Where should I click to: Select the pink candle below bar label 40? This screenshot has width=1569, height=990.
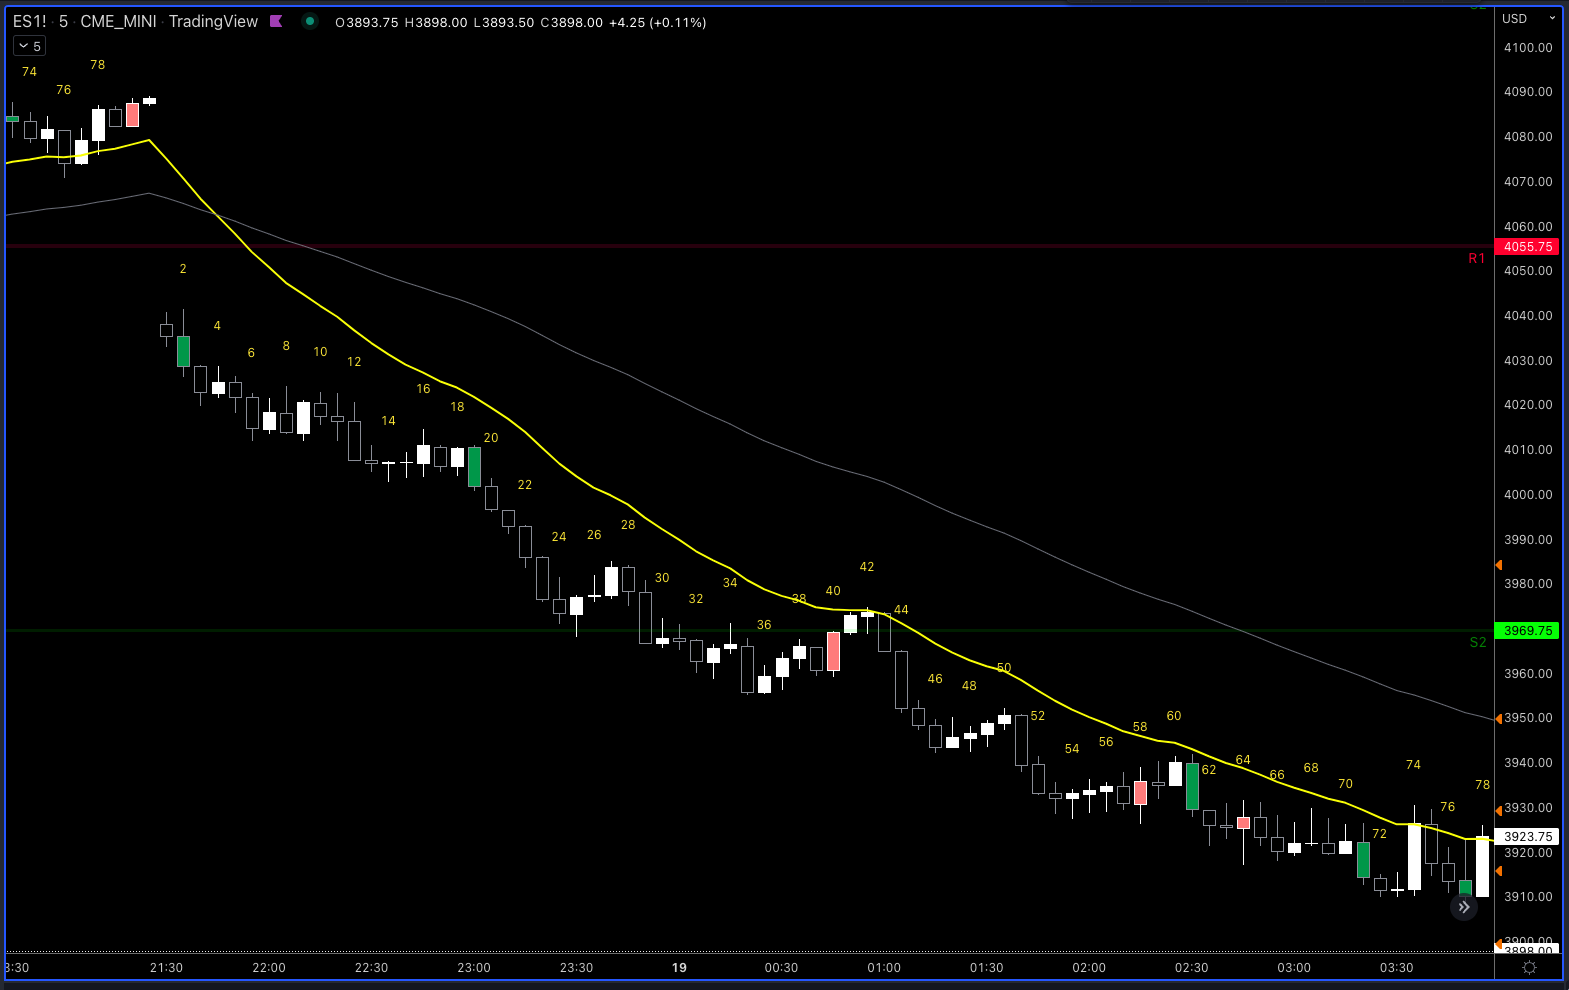coord(833,651)
